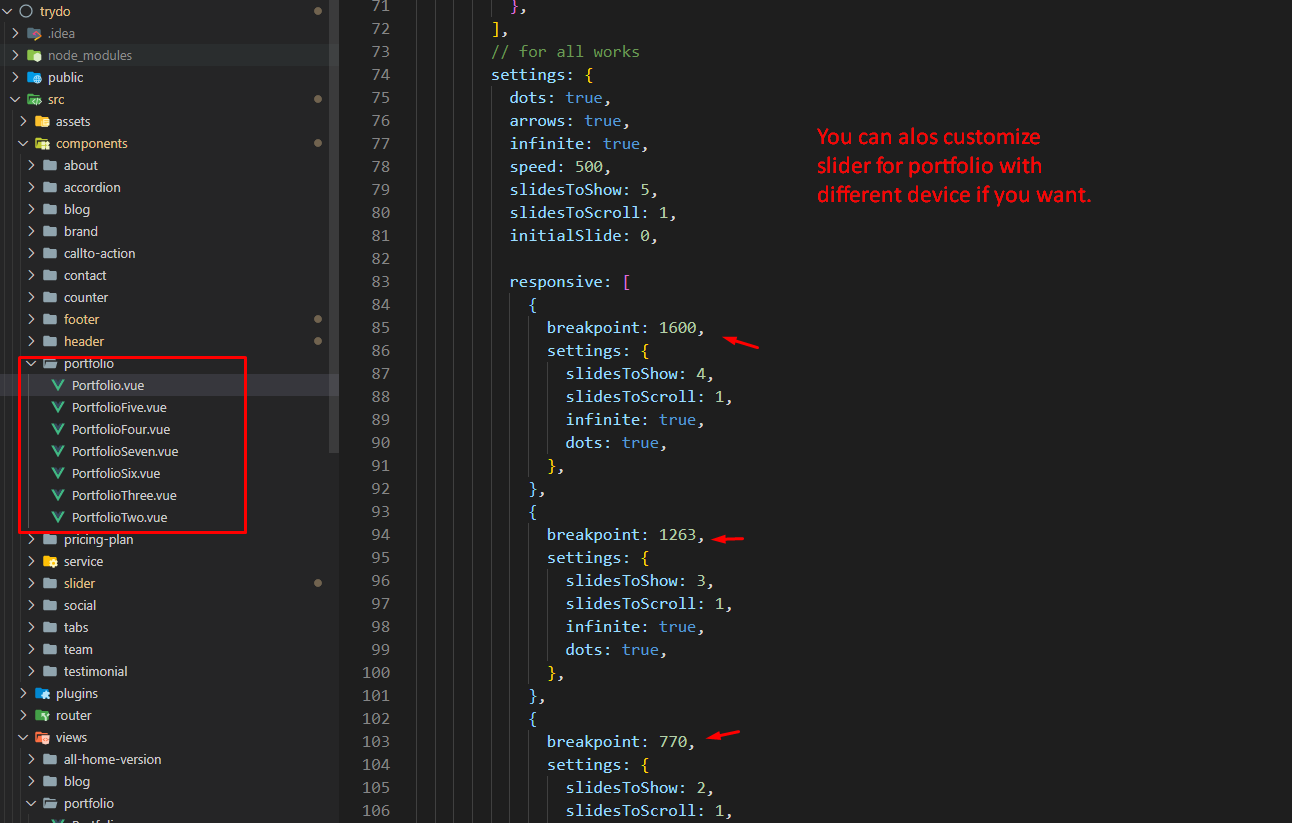
Task: Click the router folder icon
Action: [42, 715]
